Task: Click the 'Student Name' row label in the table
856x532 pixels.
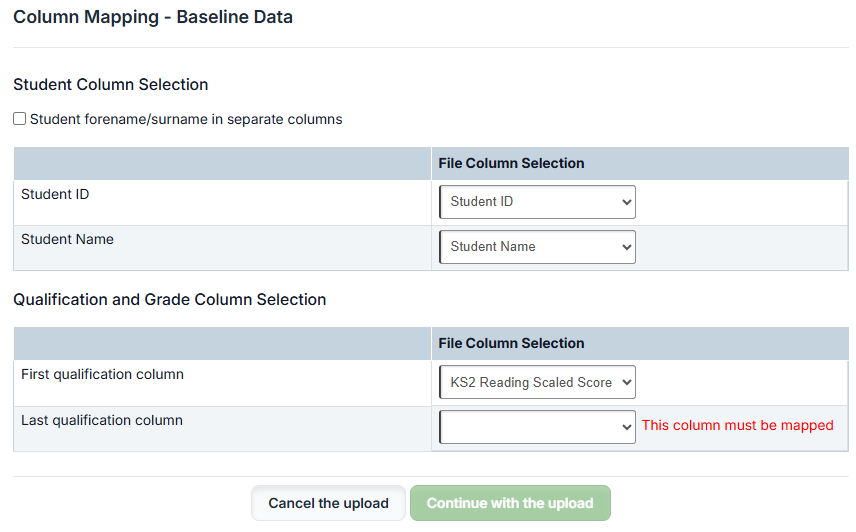Action: (68, 239)
